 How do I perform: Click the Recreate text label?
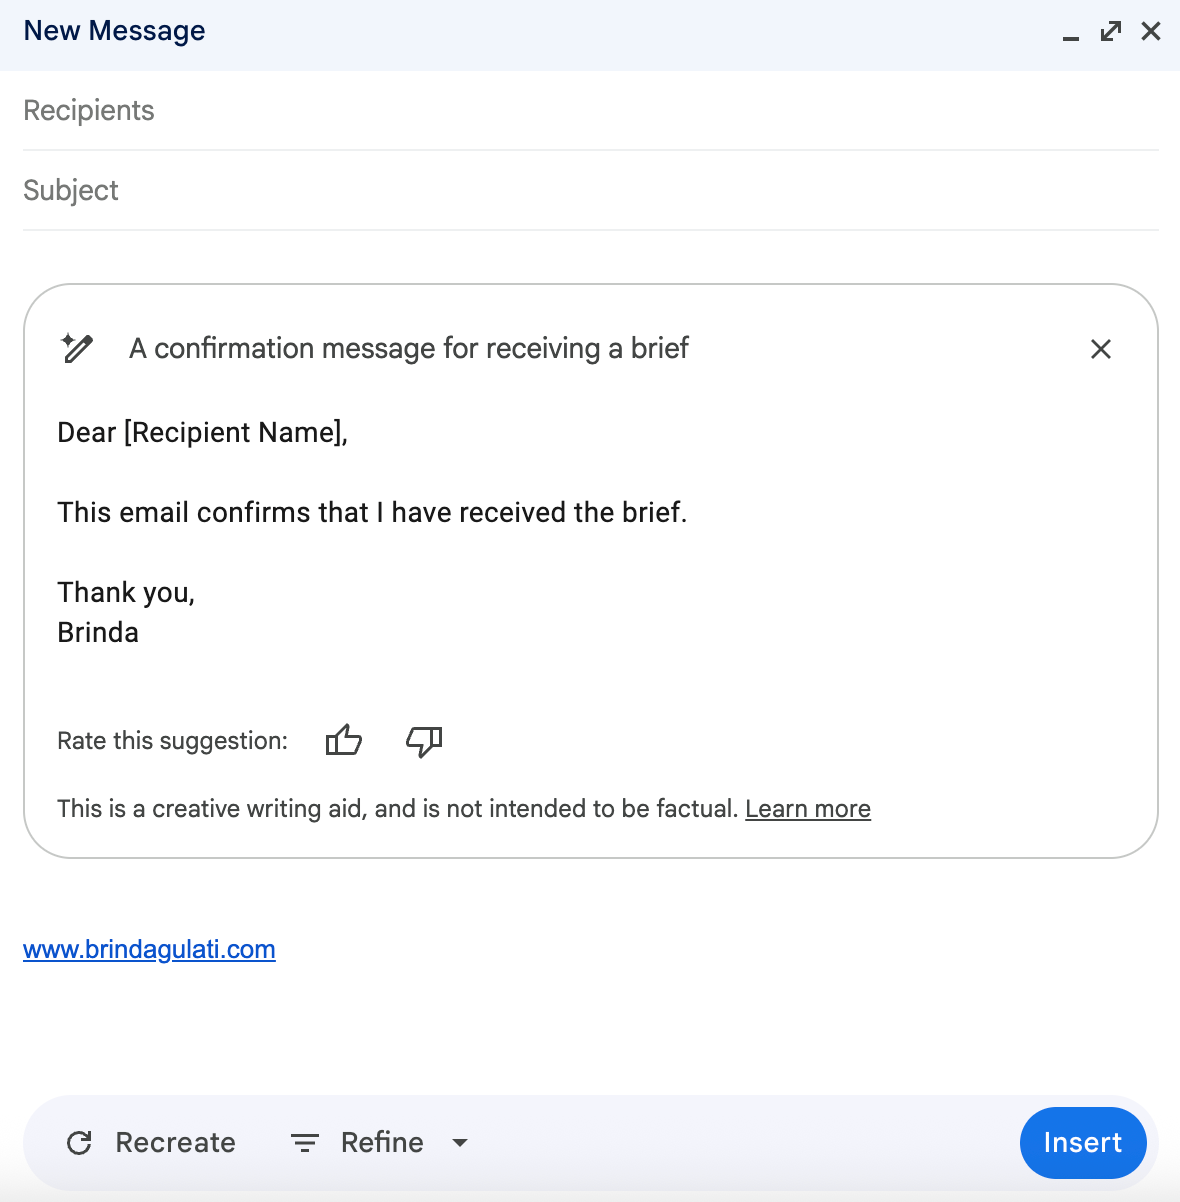tap(175, 1143)
